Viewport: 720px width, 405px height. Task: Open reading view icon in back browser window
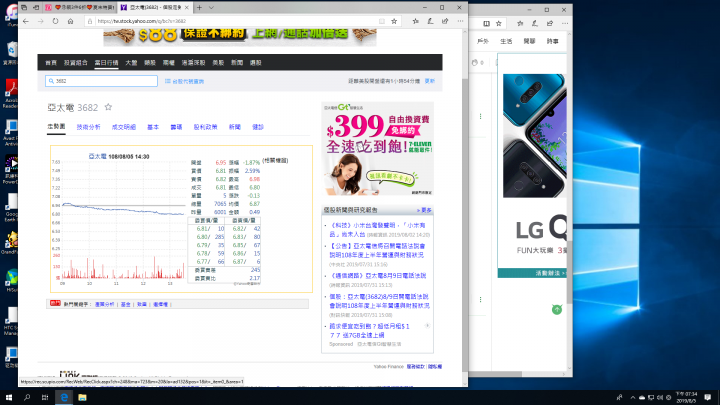pyautogui.click(x=486, y=23)
